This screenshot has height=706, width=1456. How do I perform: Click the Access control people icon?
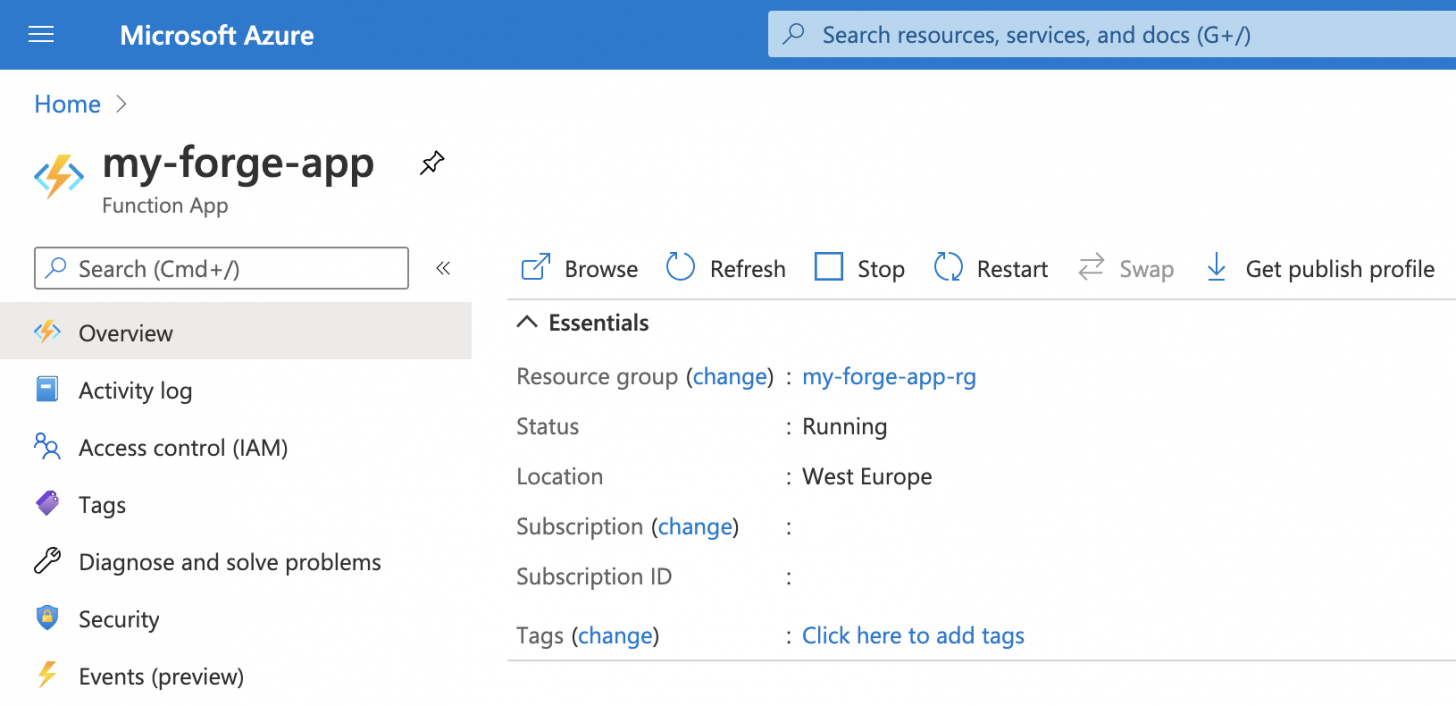click(x=47, y=446)
